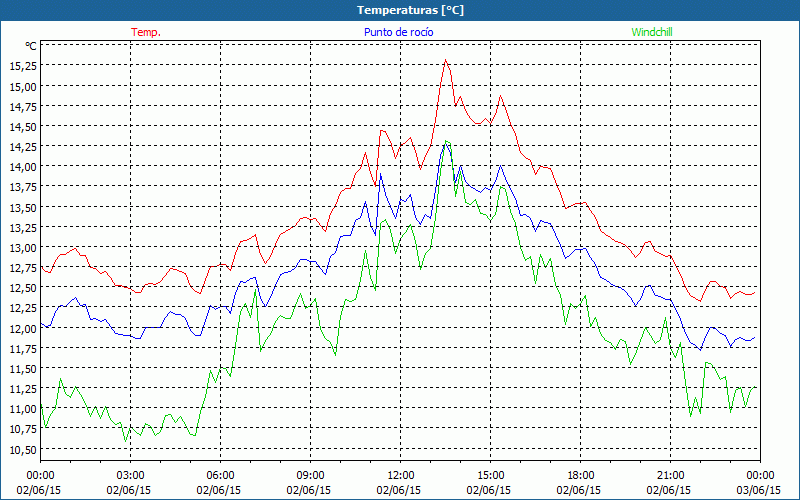
Task: Select the green Windchill legend label
Action: [652, 32]
